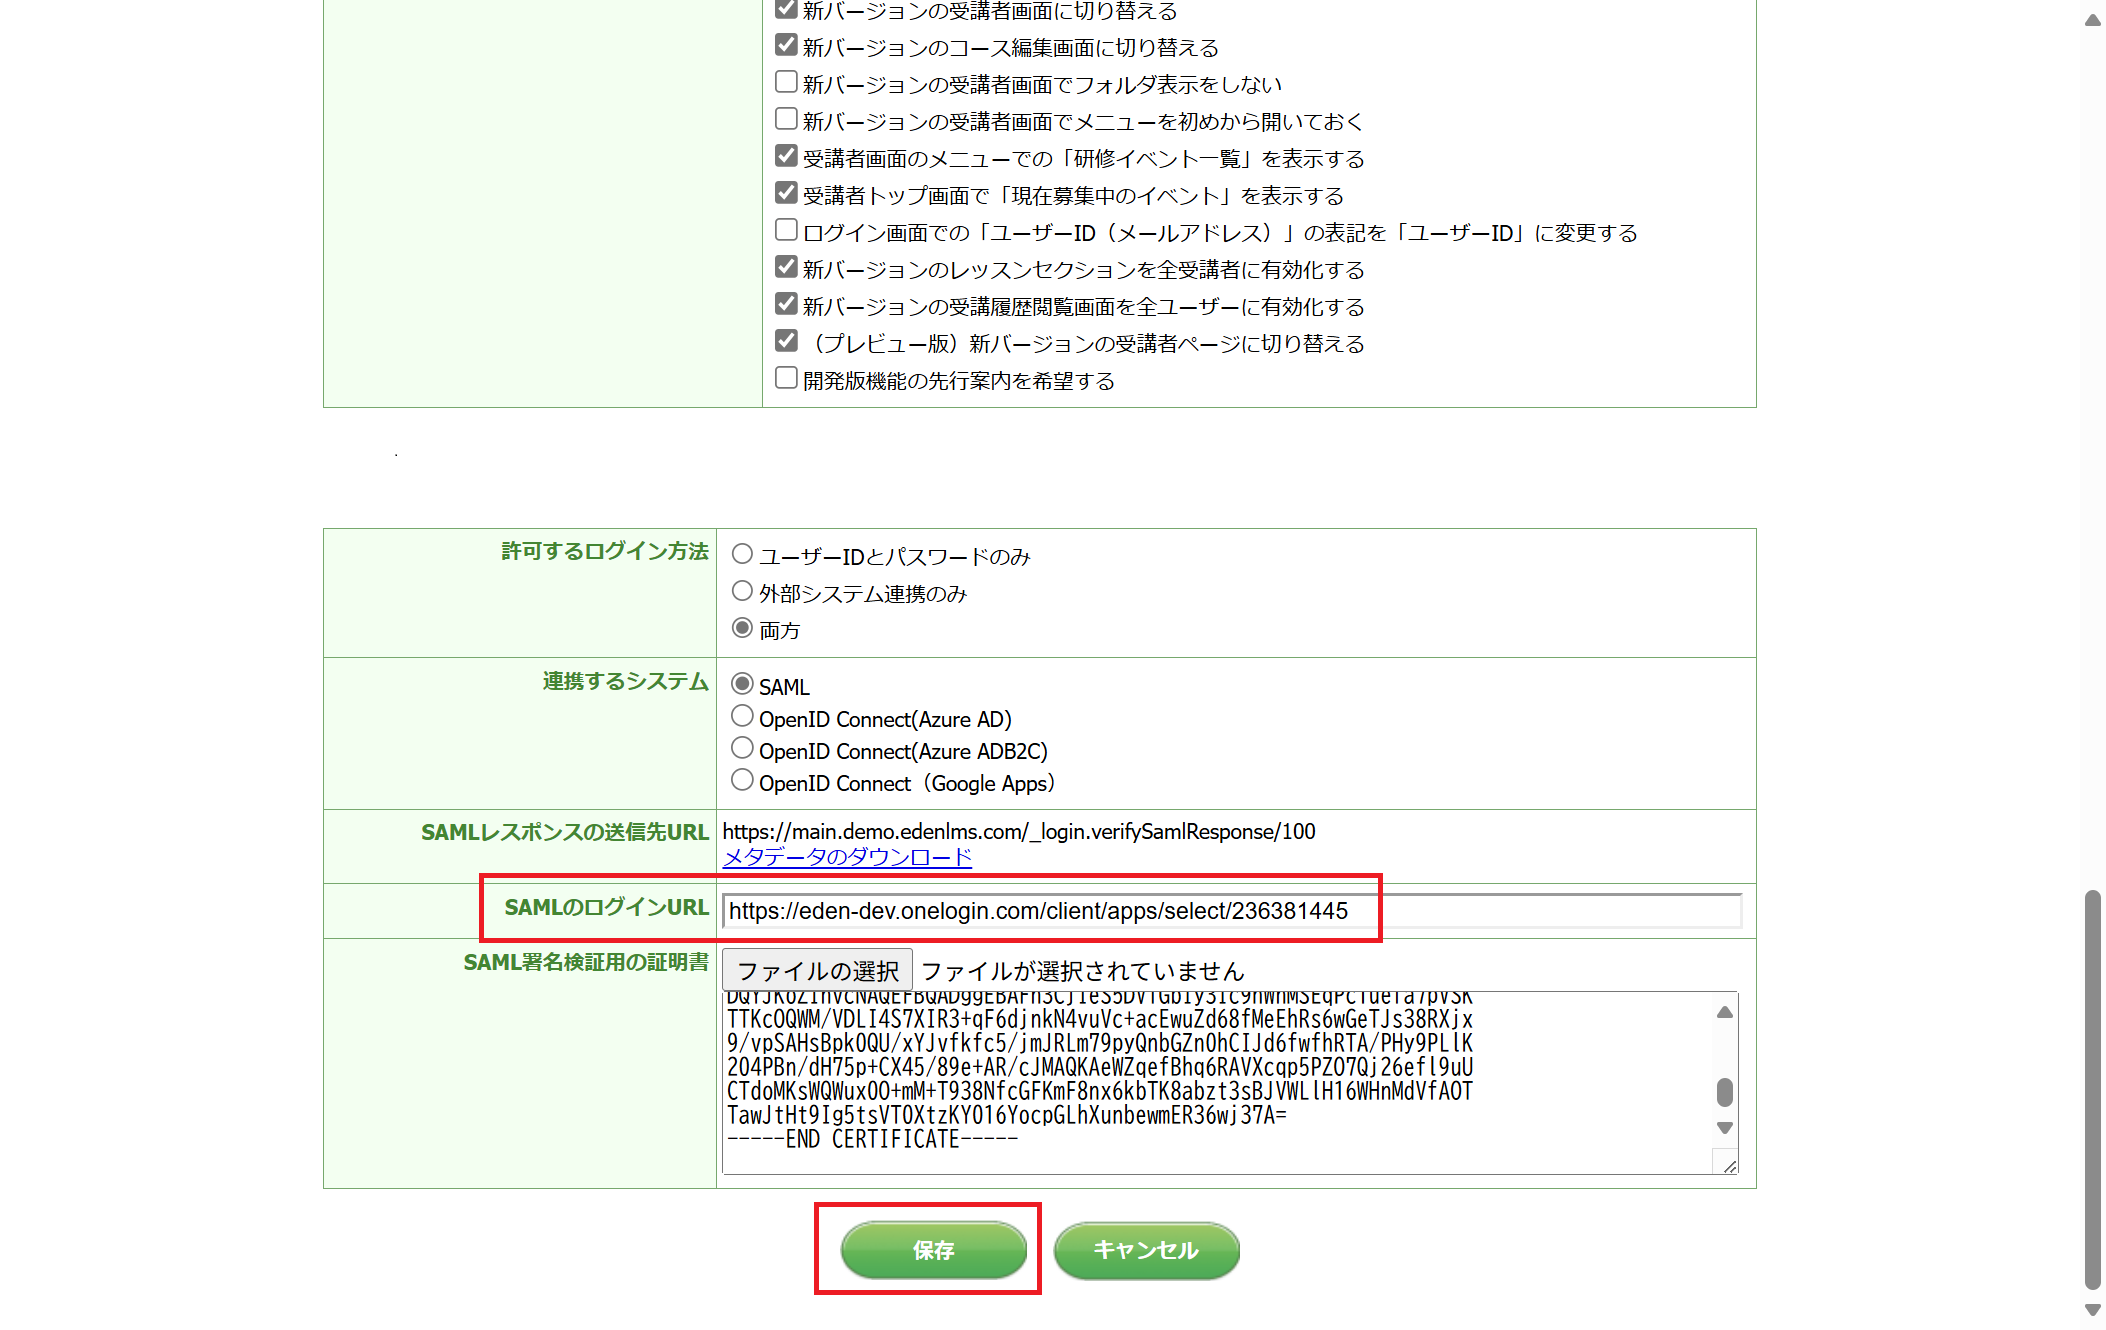Enable 開発版機能の先行案内を希望する checkbox
Viewport: 2106px width, 1330px height.
(x=786, y=378)
